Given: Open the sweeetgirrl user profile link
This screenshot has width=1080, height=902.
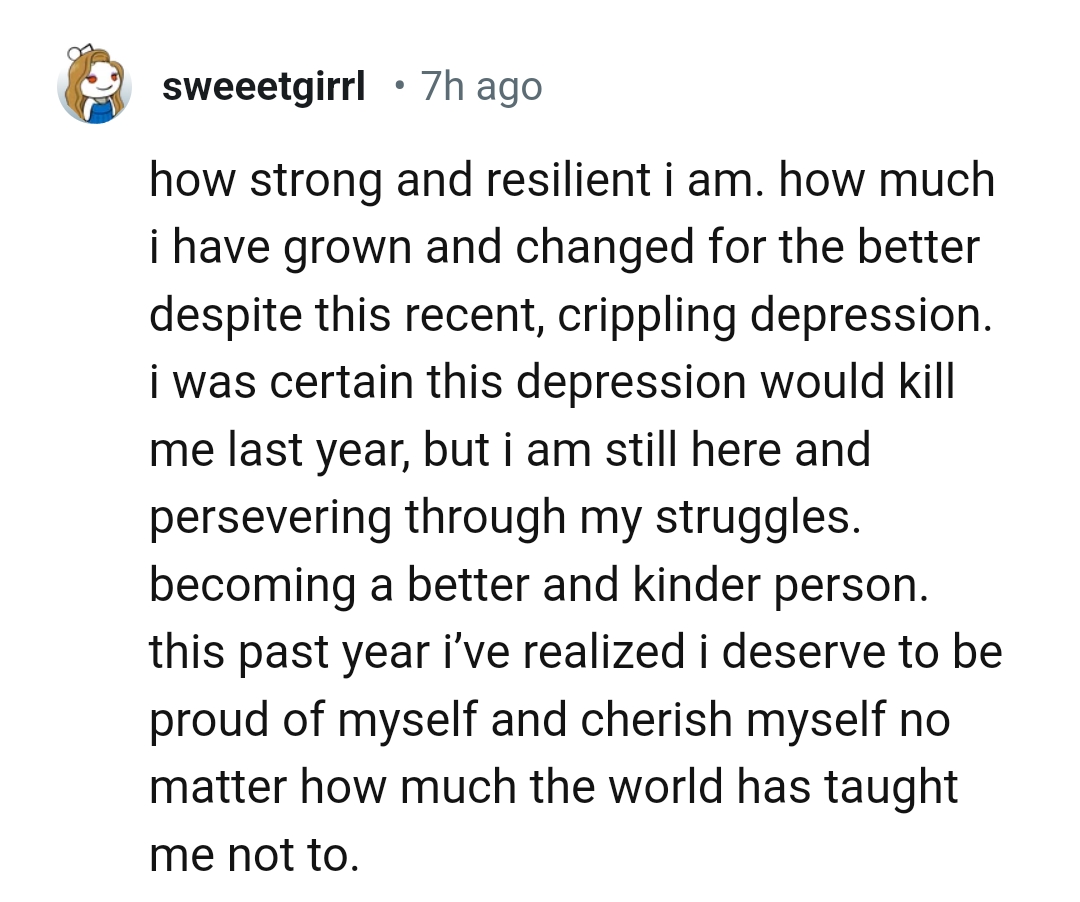Looking at the screenshot, I should coord(263,87).
